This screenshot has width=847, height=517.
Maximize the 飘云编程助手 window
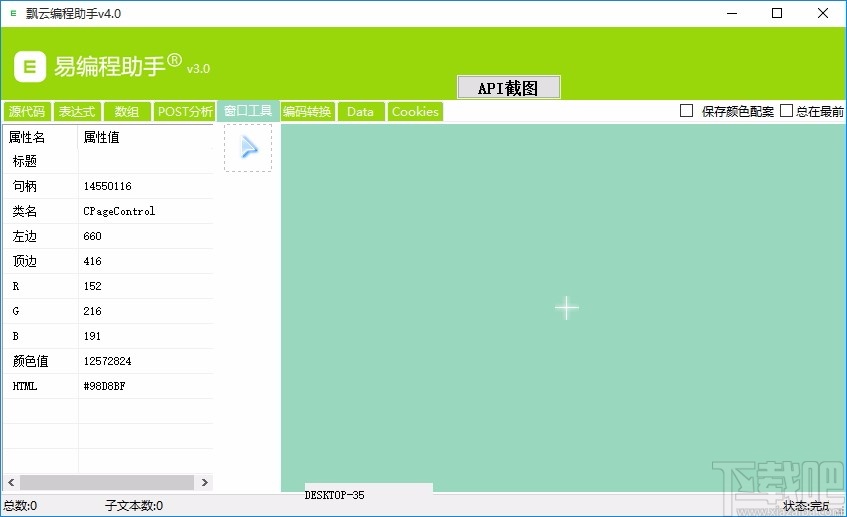(777, 13)
